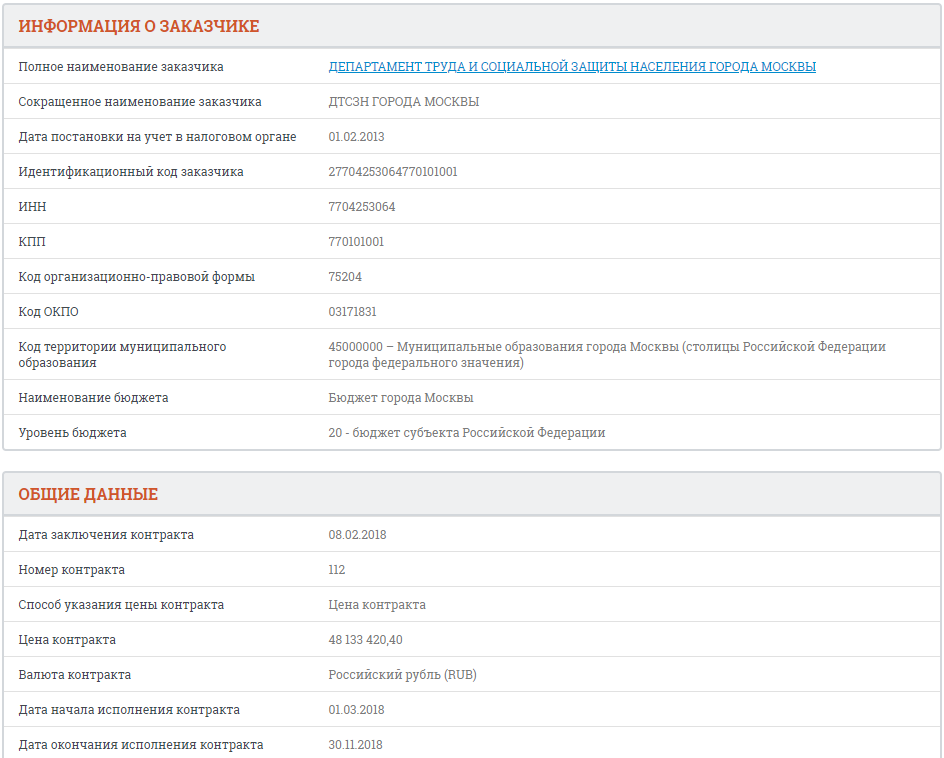Screen dimensions: 944x758
Task: Click the Общие данные section header
Action: click(x=88, y=494)
